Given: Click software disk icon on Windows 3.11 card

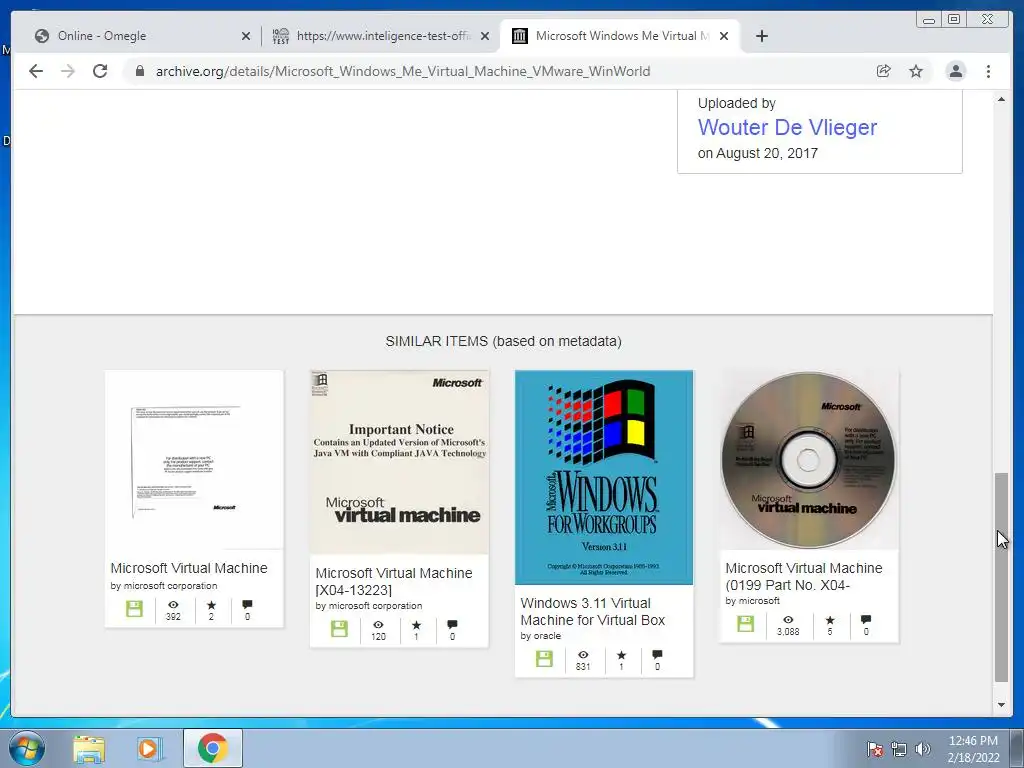Looking at the screenshot, I should pos(545,658).
